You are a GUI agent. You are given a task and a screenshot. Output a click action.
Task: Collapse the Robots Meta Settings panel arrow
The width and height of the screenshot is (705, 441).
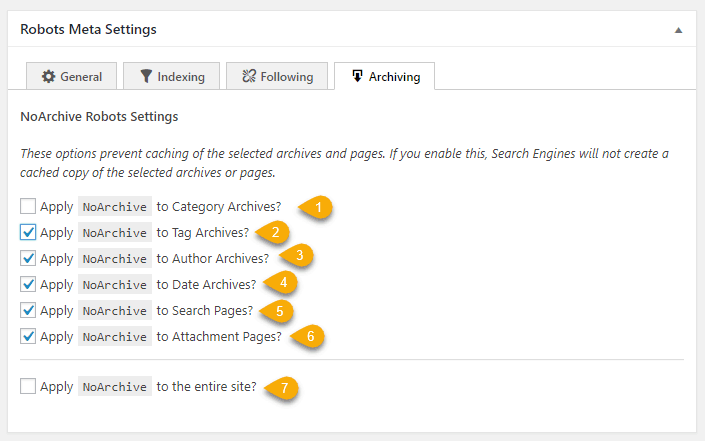coord(678,30)
